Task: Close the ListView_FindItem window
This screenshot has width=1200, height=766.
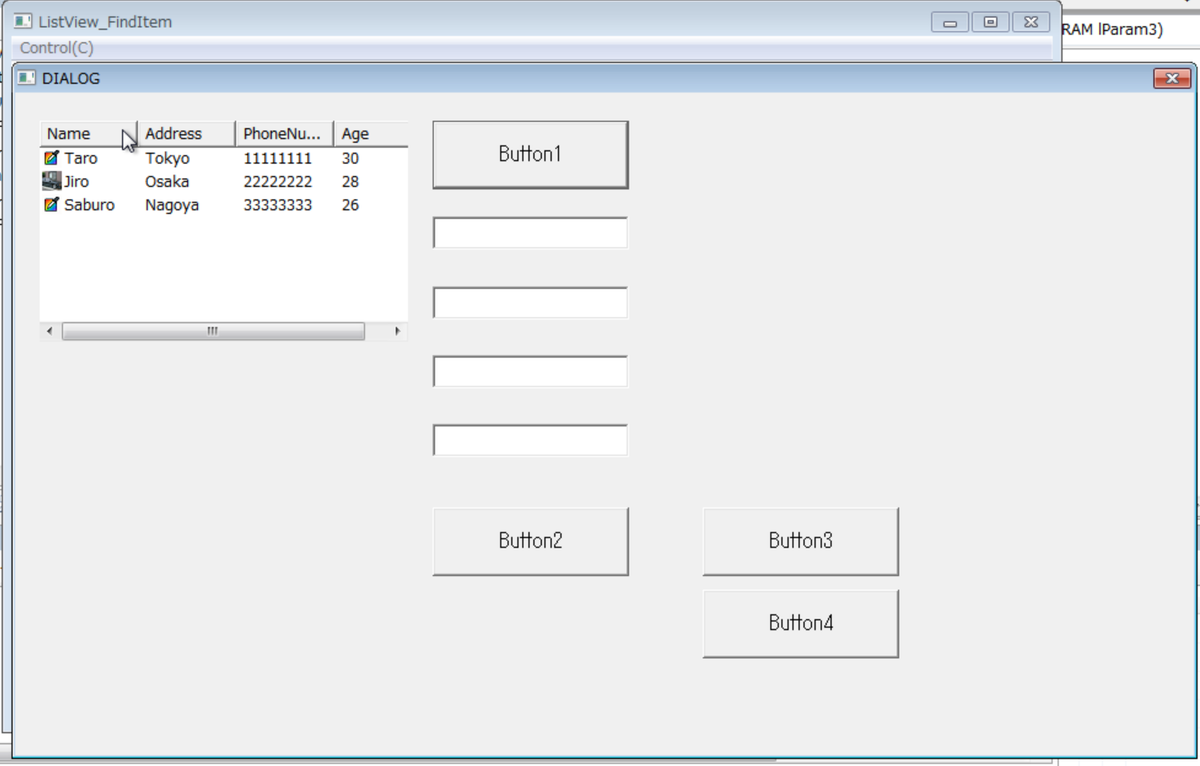Action: 1031,22
